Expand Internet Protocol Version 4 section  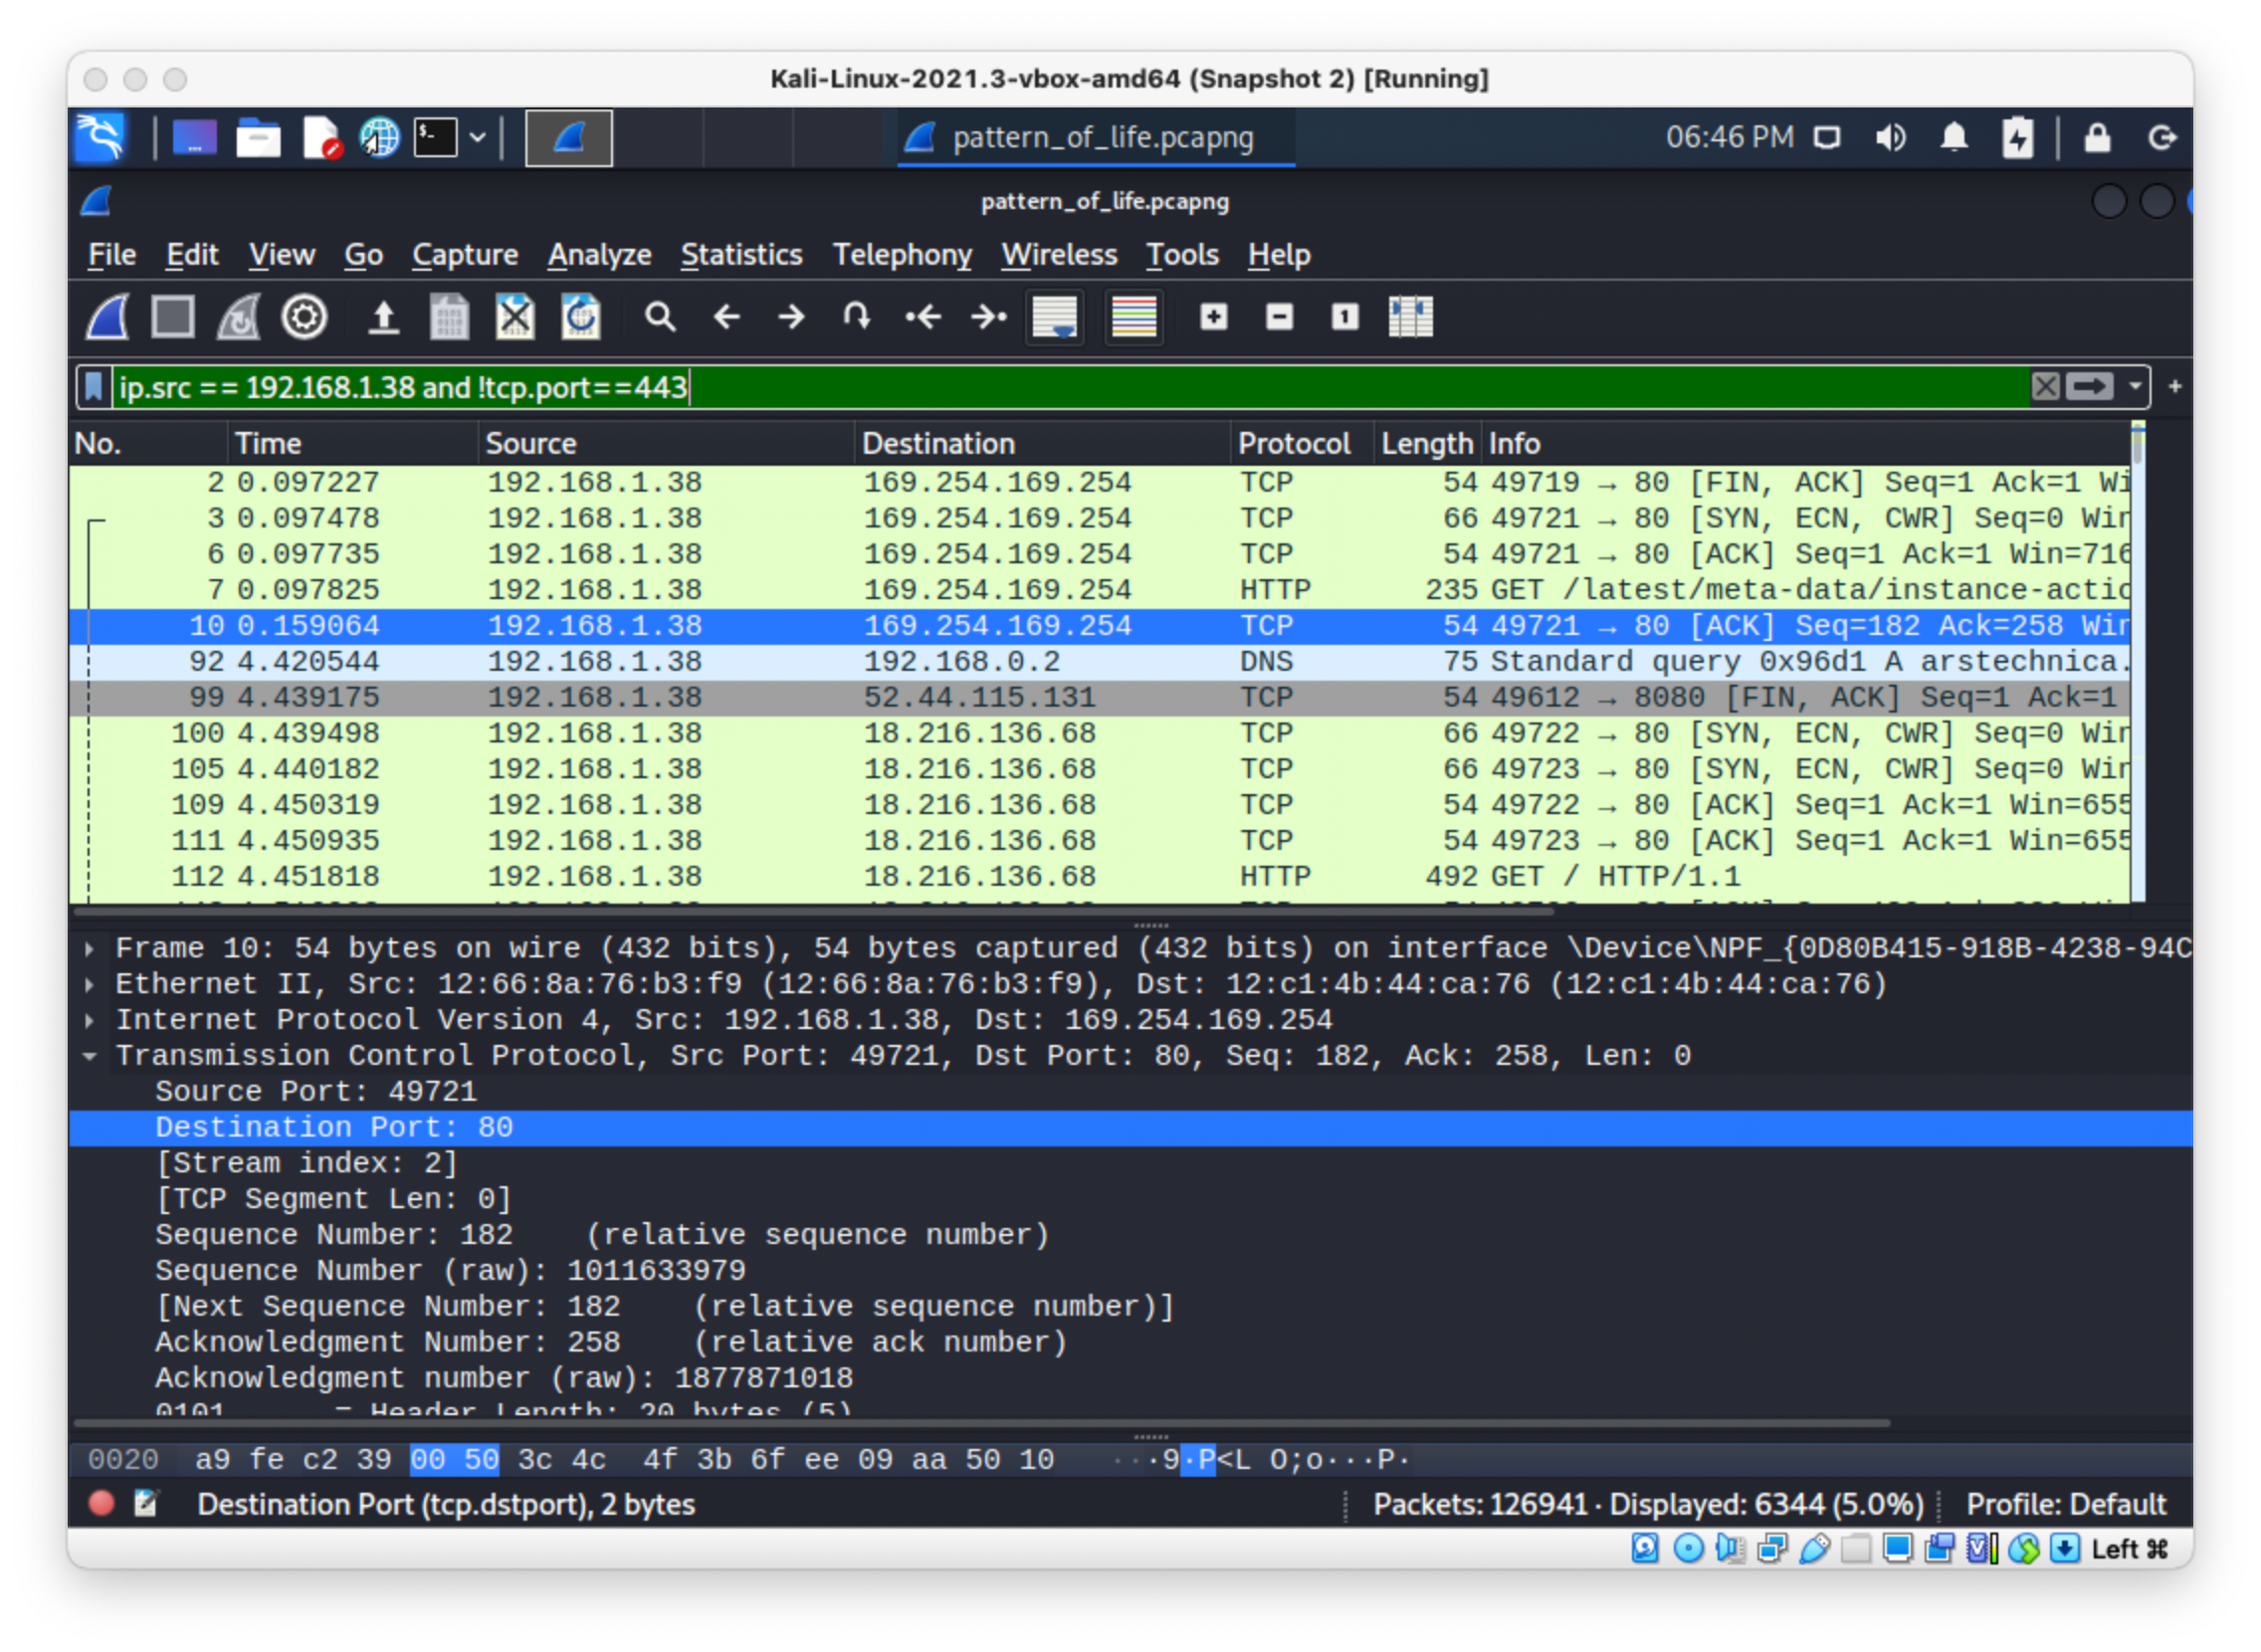[90, 1021]
